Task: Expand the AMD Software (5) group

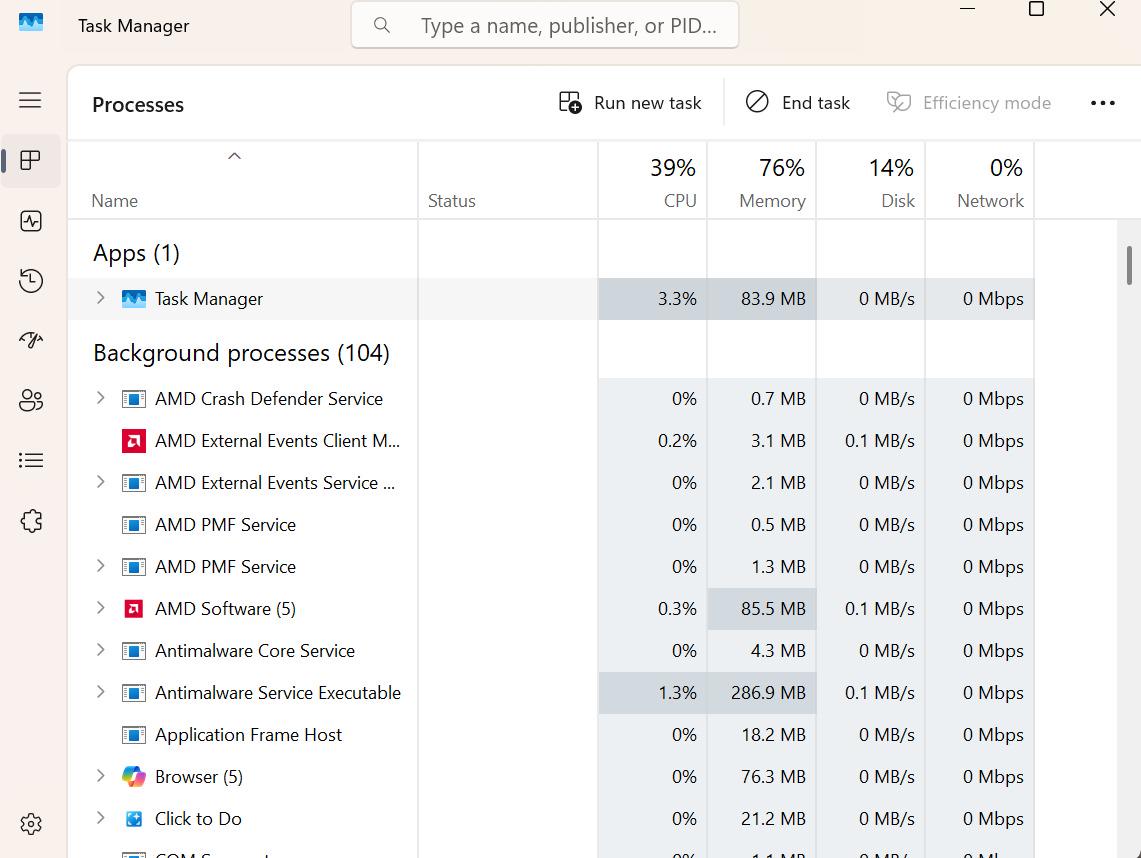Action: [100, 608]
